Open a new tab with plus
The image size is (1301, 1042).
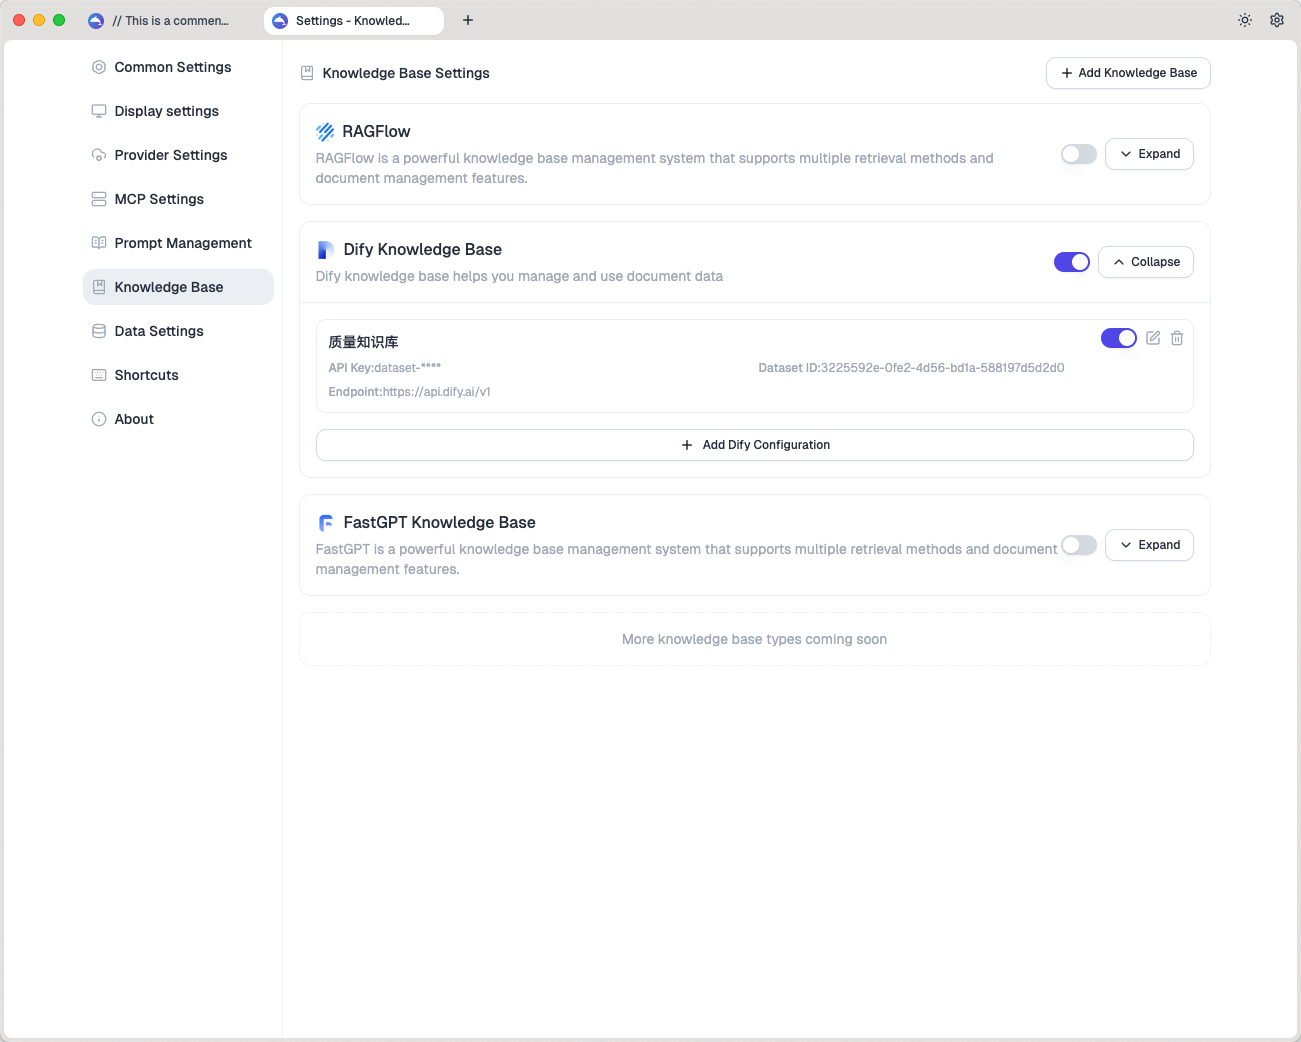click(x=468, y=20)
